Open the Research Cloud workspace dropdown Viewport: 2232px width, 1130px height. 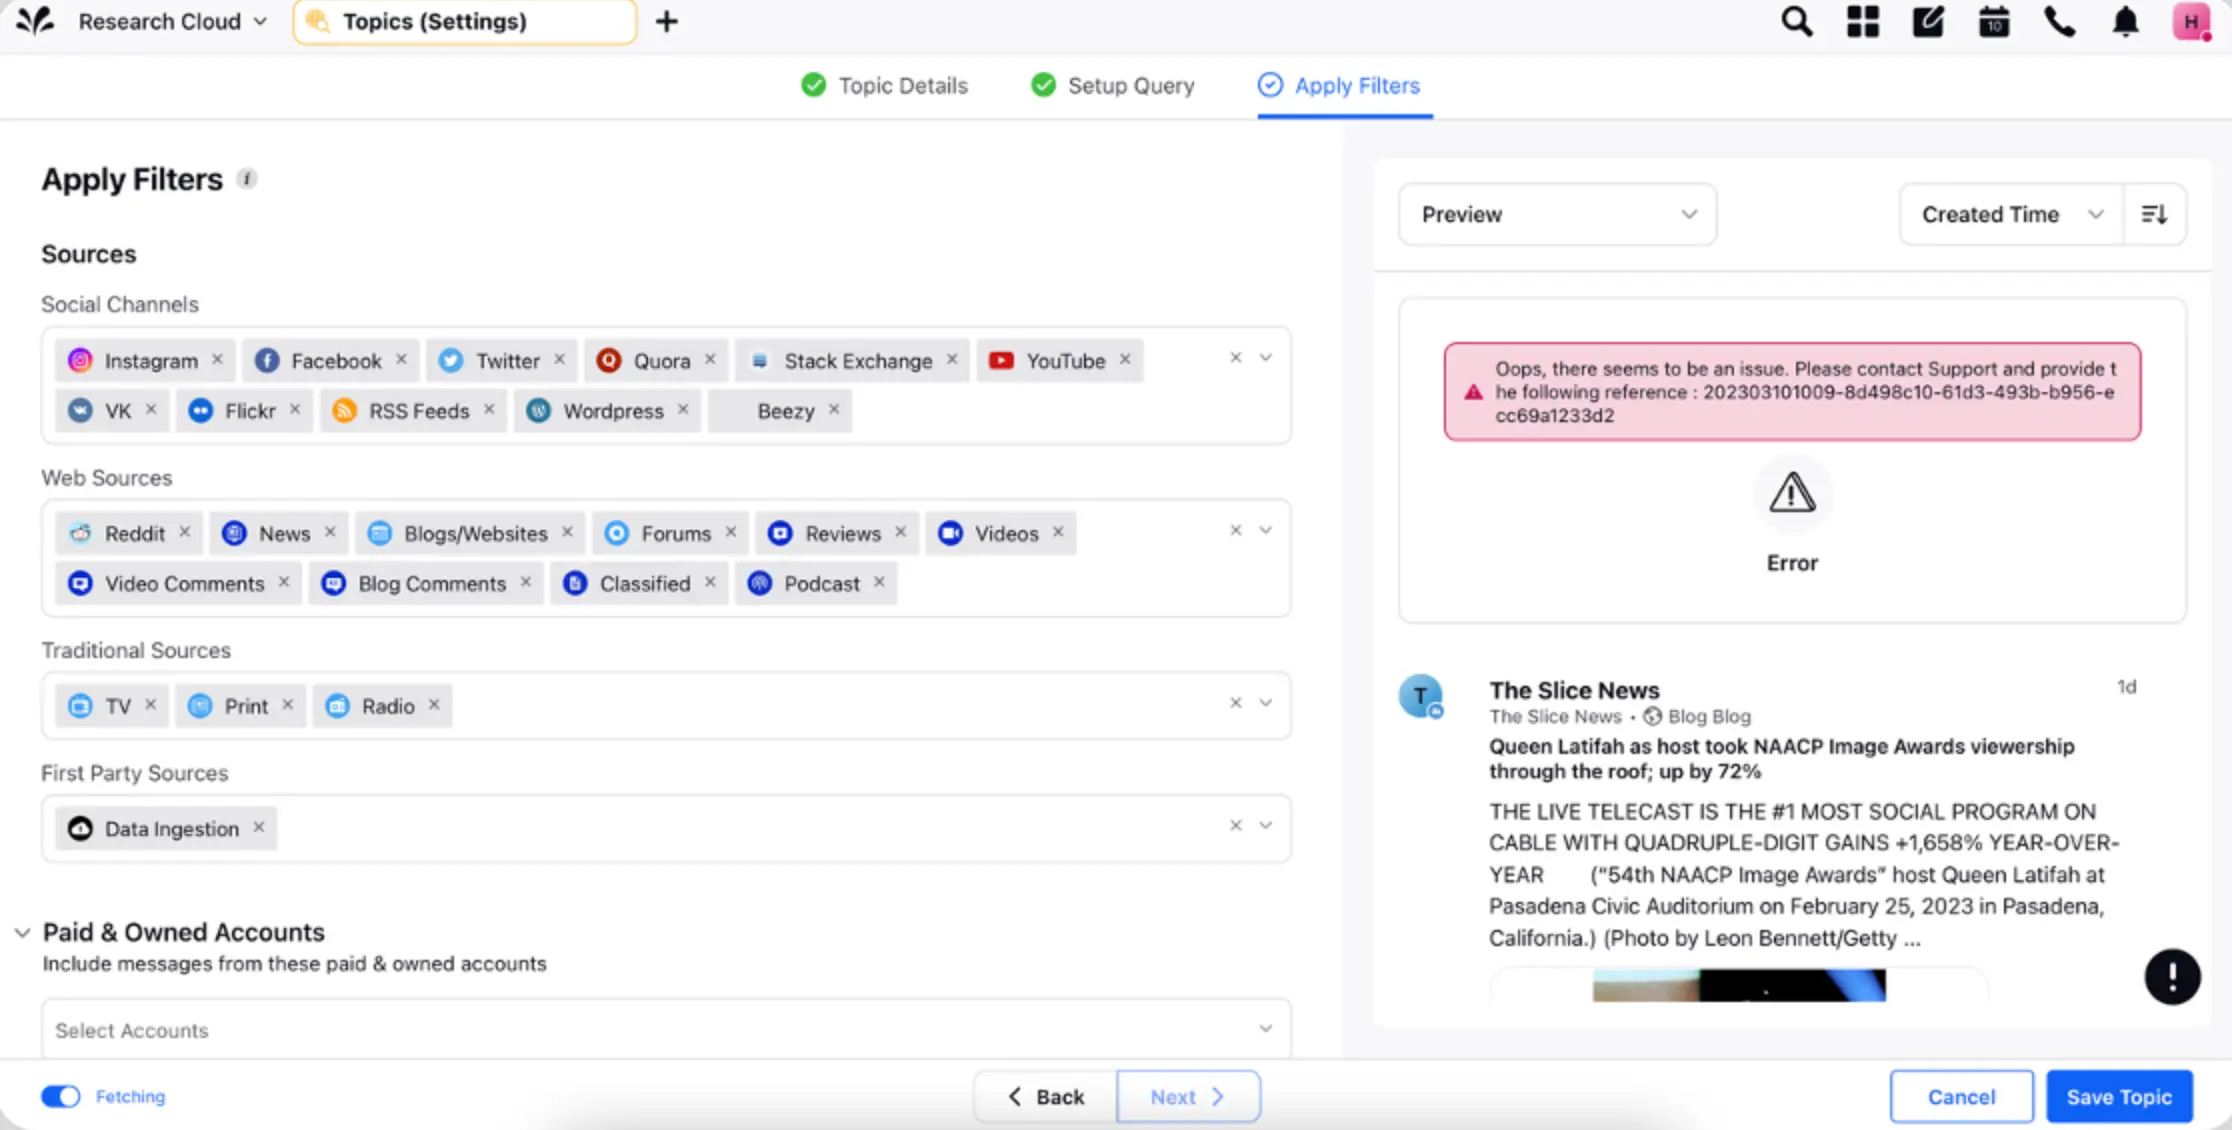tap(173, 21)
